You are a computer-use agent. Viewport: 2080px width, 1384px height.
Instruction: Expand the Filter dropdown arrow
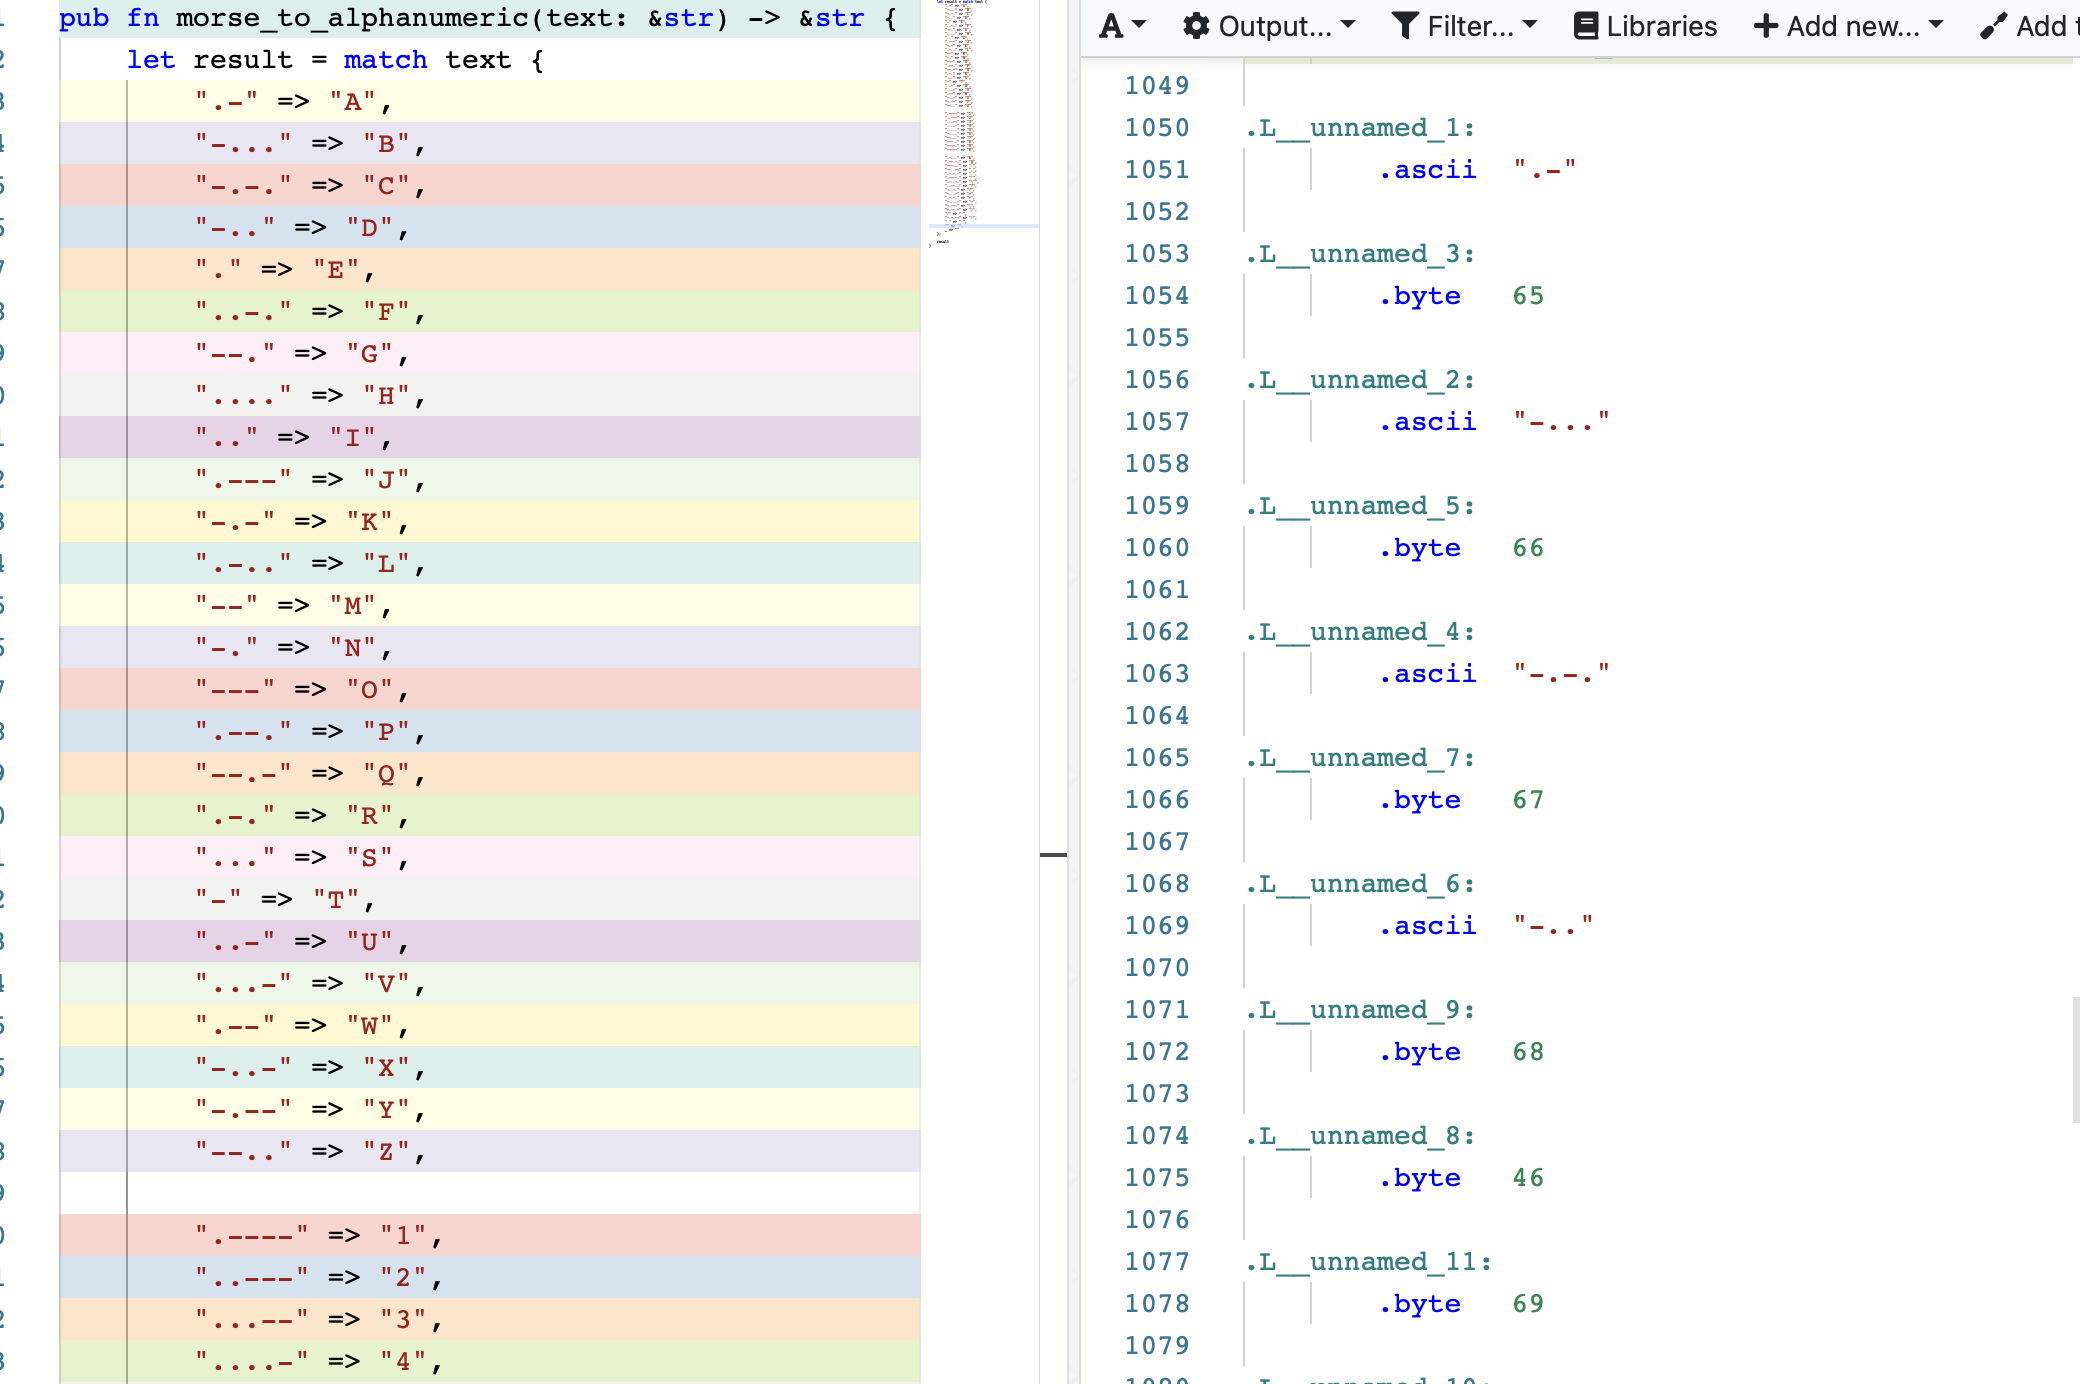tap(1530, 24)
